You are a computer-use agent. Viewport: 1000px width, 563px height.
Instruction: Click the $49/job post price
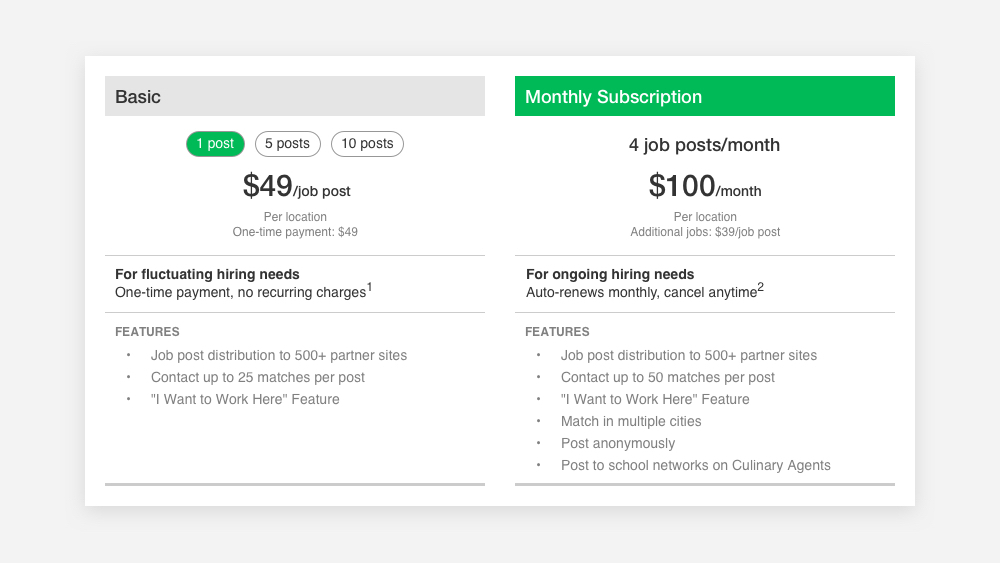[x=297, y=186]
